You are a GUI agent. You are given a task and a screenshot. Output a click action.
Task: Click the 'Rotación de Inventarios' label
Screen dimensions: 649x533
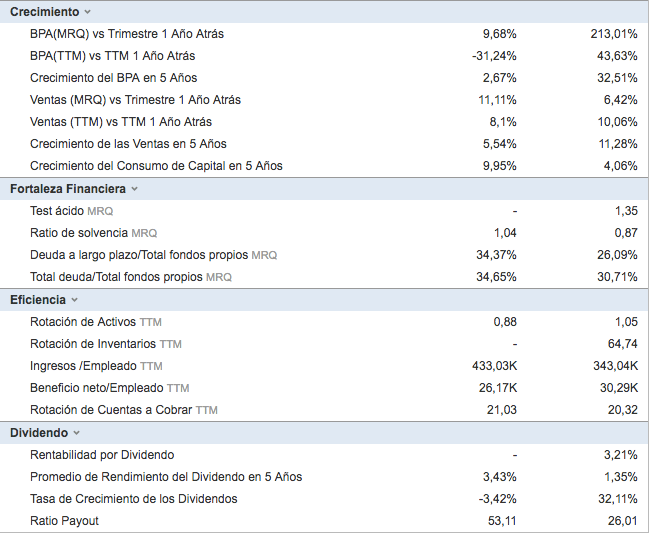(x=93, y=344)
